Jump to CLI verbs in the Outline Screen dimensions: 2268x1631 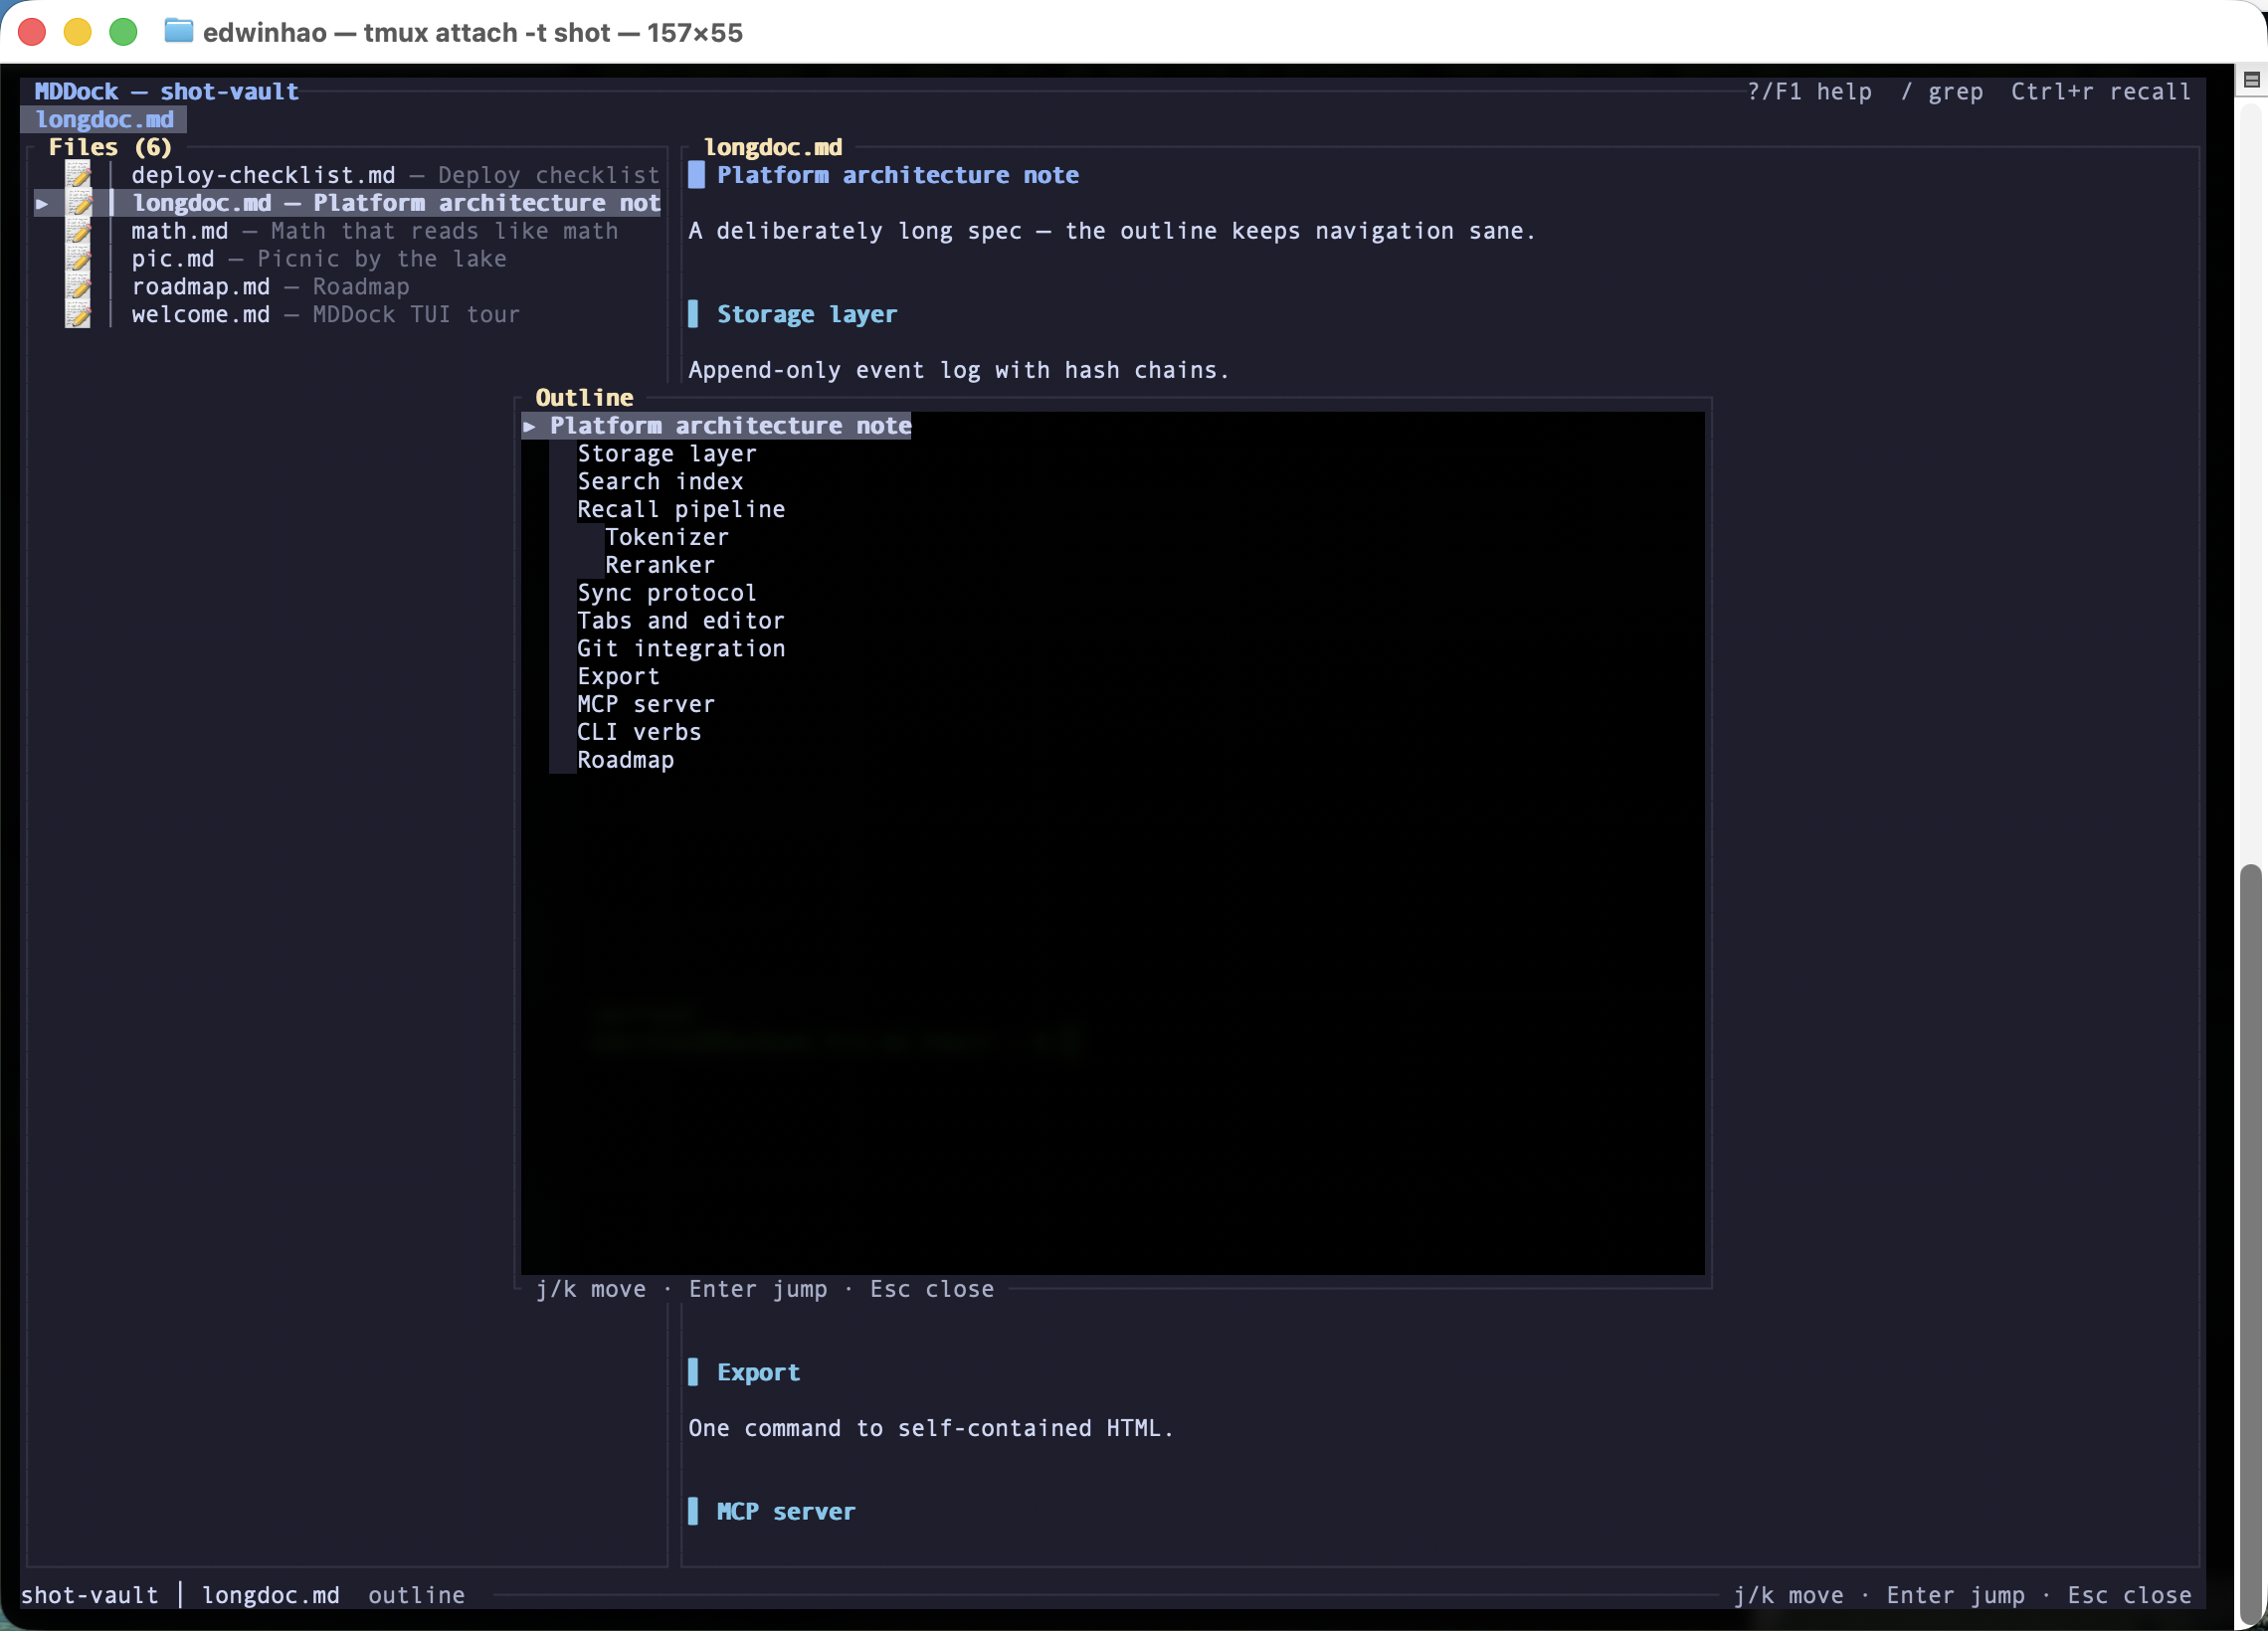(639, 733)
